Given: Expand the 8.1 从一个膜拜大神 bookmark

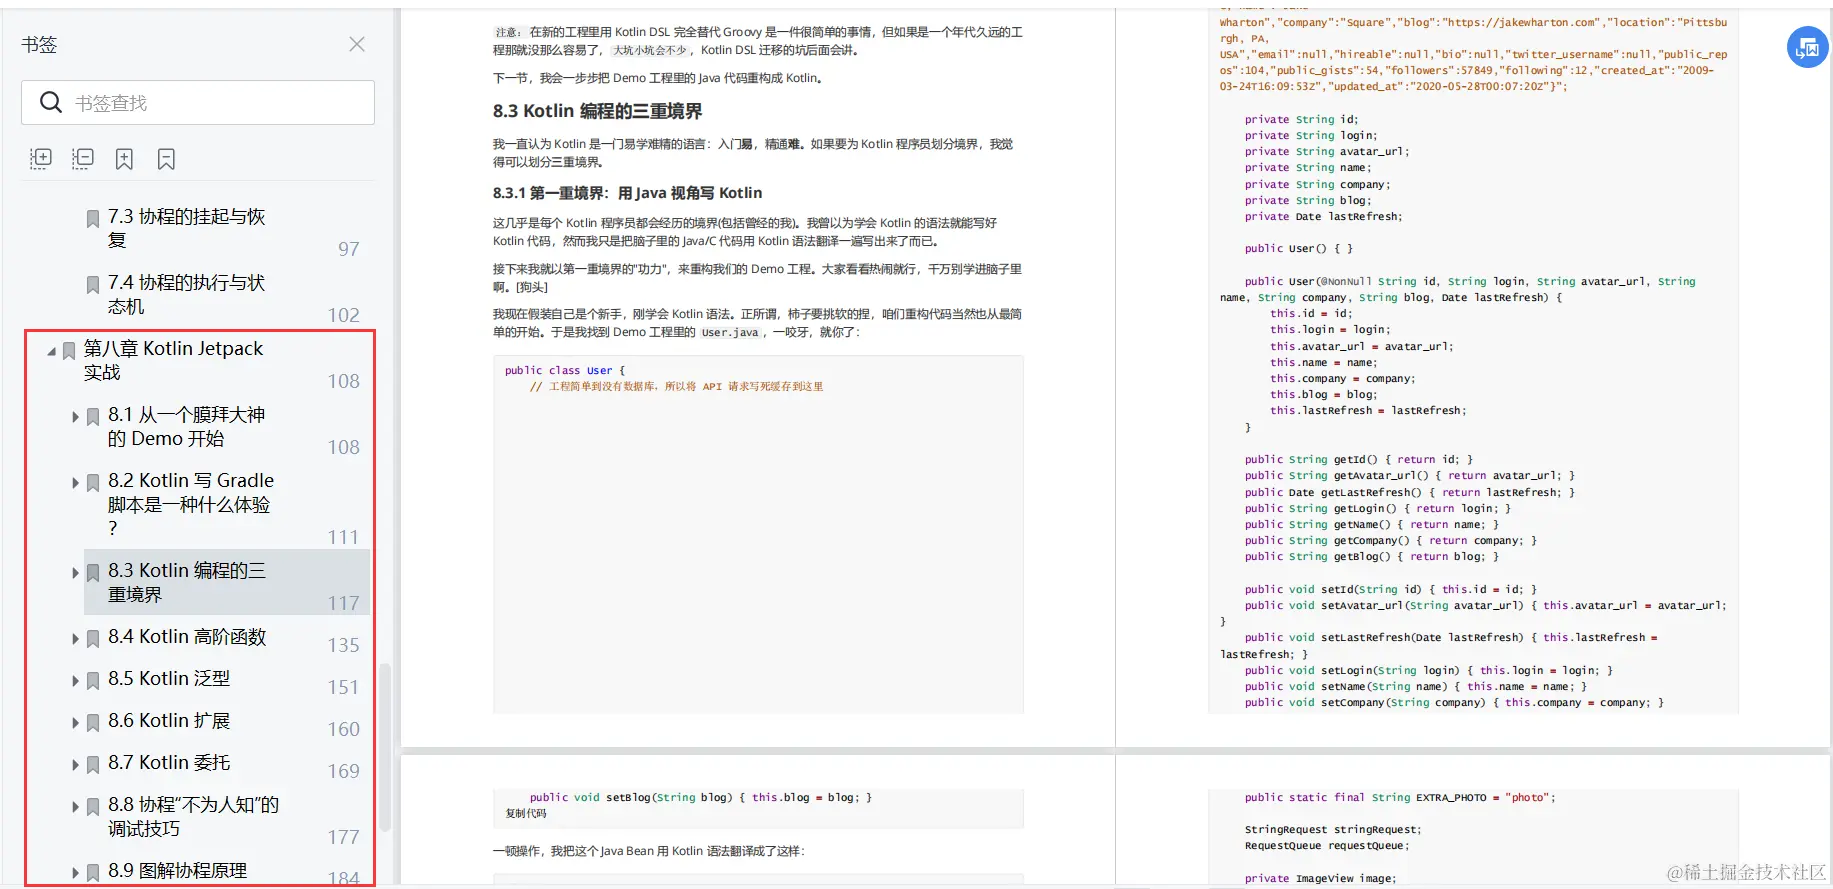Looking at the screenshot, I should click(75, 417).
